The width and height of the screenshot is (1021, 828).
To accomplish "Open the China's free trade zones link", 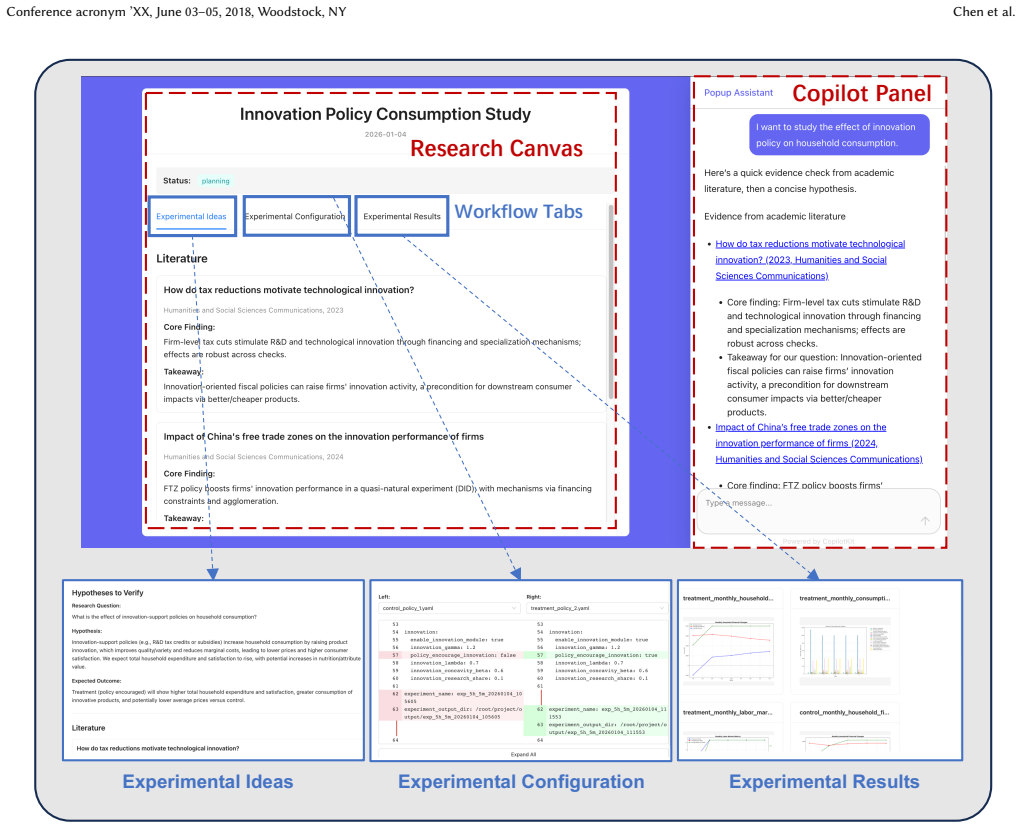I will [x=818, y=443].
